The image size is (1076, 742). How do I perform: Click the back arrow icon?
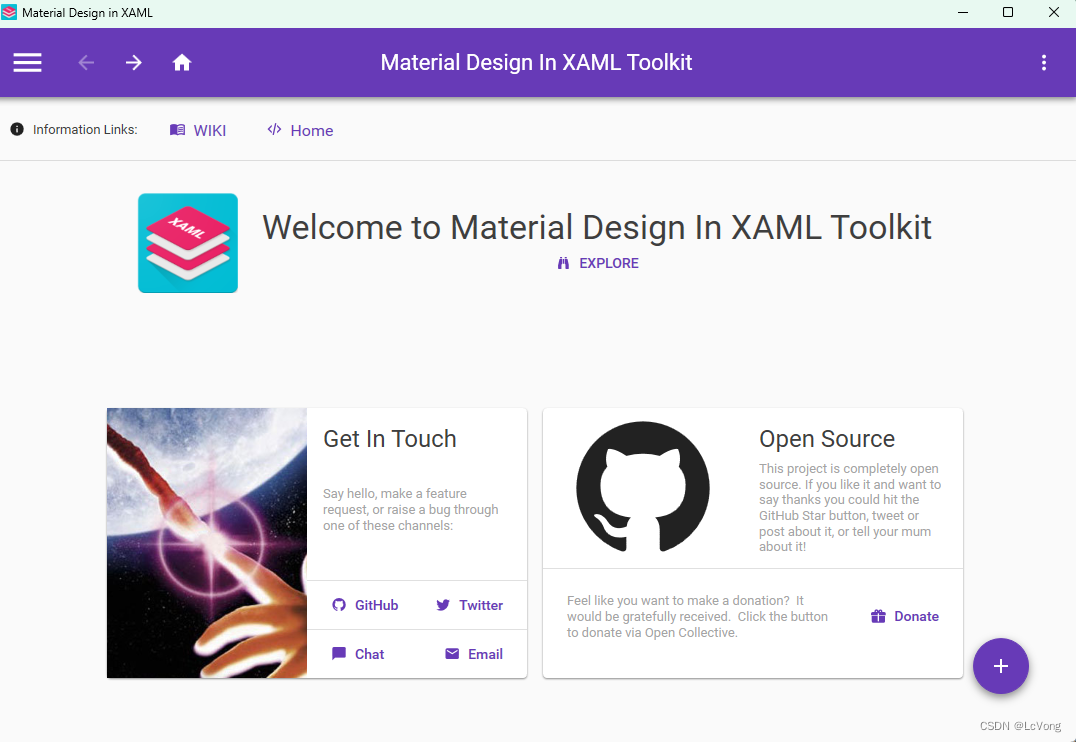point(86,62)
